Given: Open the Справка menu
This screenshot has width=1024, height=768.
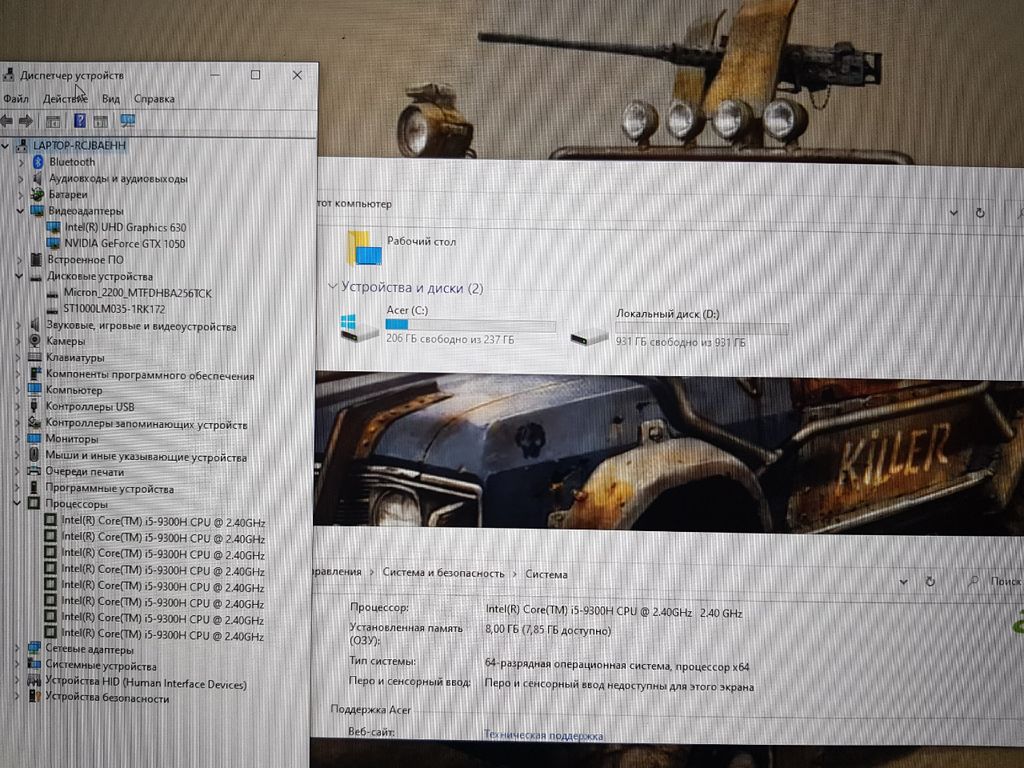Looking at the screenshot, I should 154,99.
